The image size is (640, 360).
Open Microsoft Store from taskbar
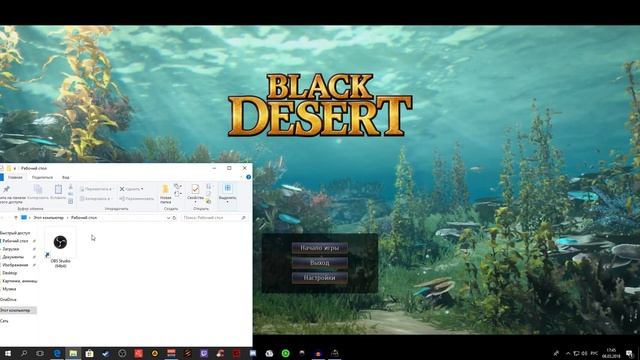click(x=89, y=353)
